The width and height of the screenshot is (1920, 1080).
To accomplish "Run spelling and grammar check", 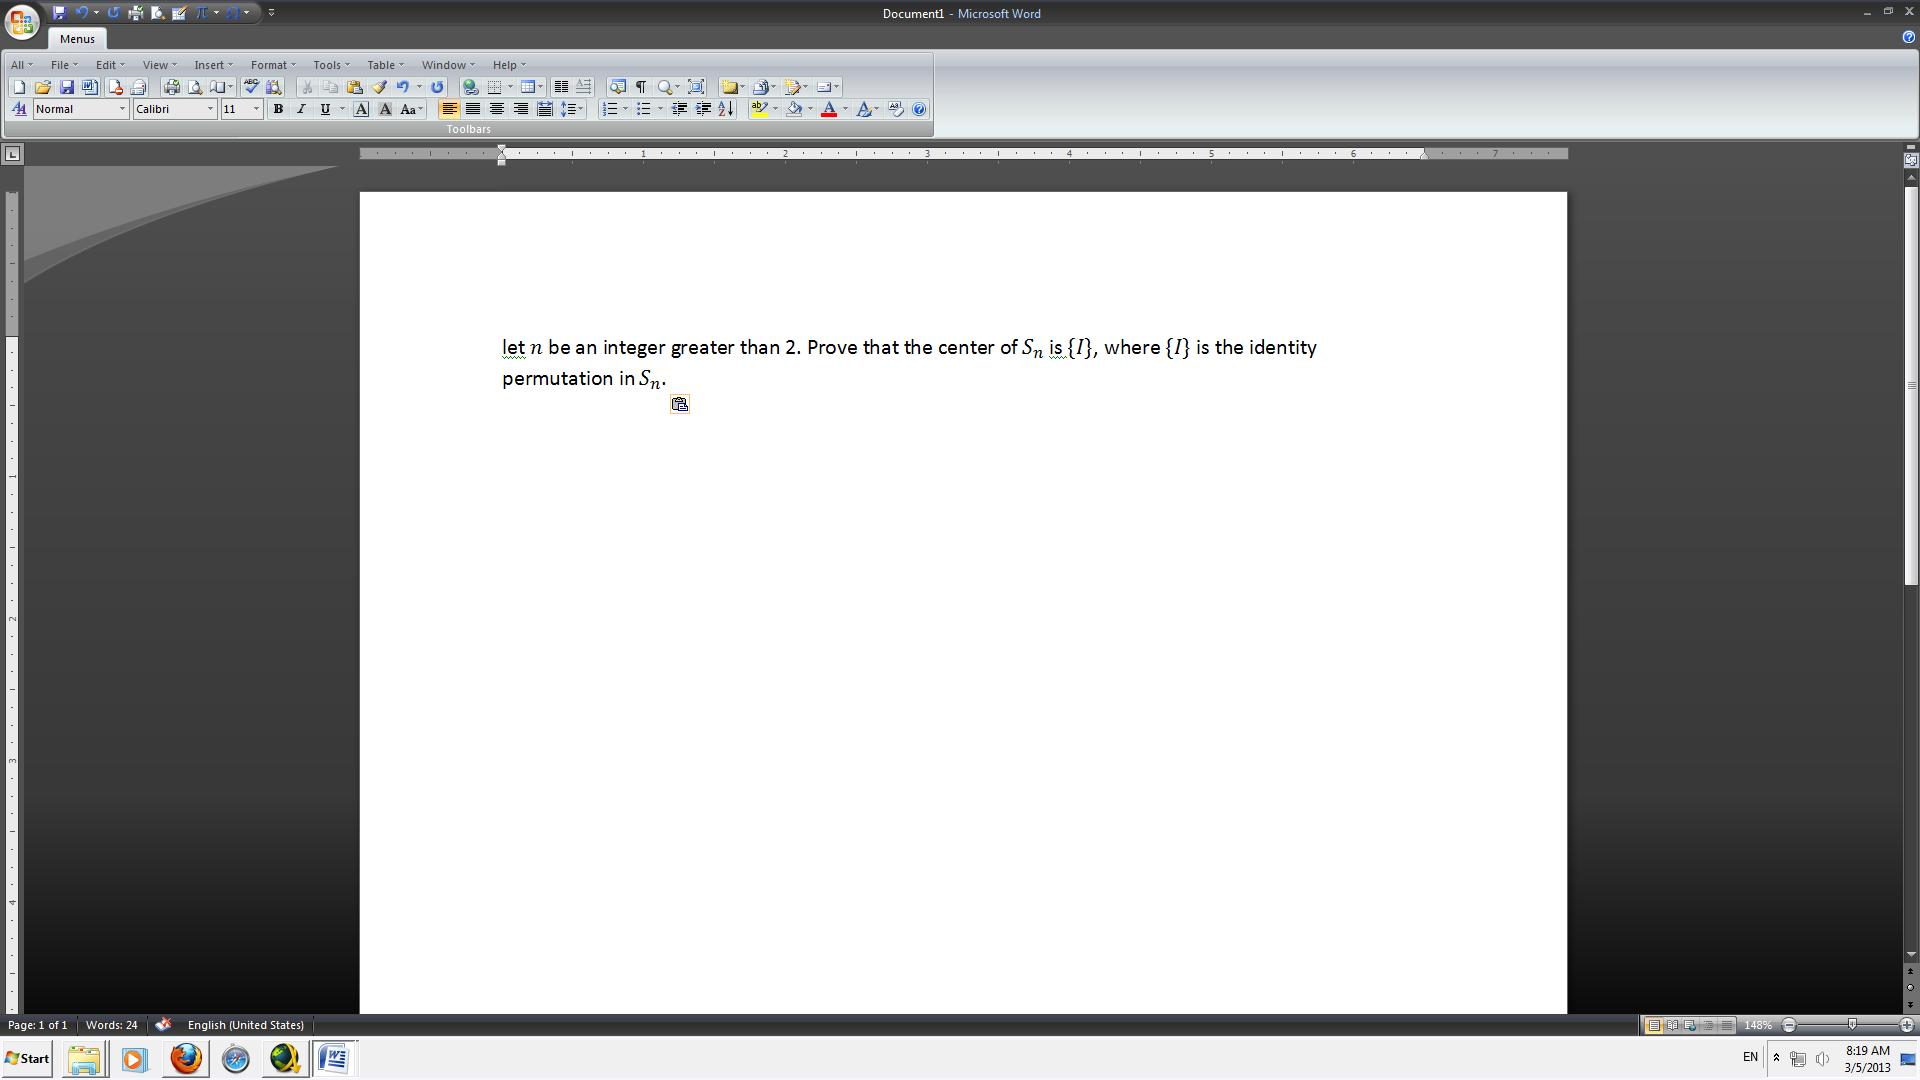I will click(252, 87).
